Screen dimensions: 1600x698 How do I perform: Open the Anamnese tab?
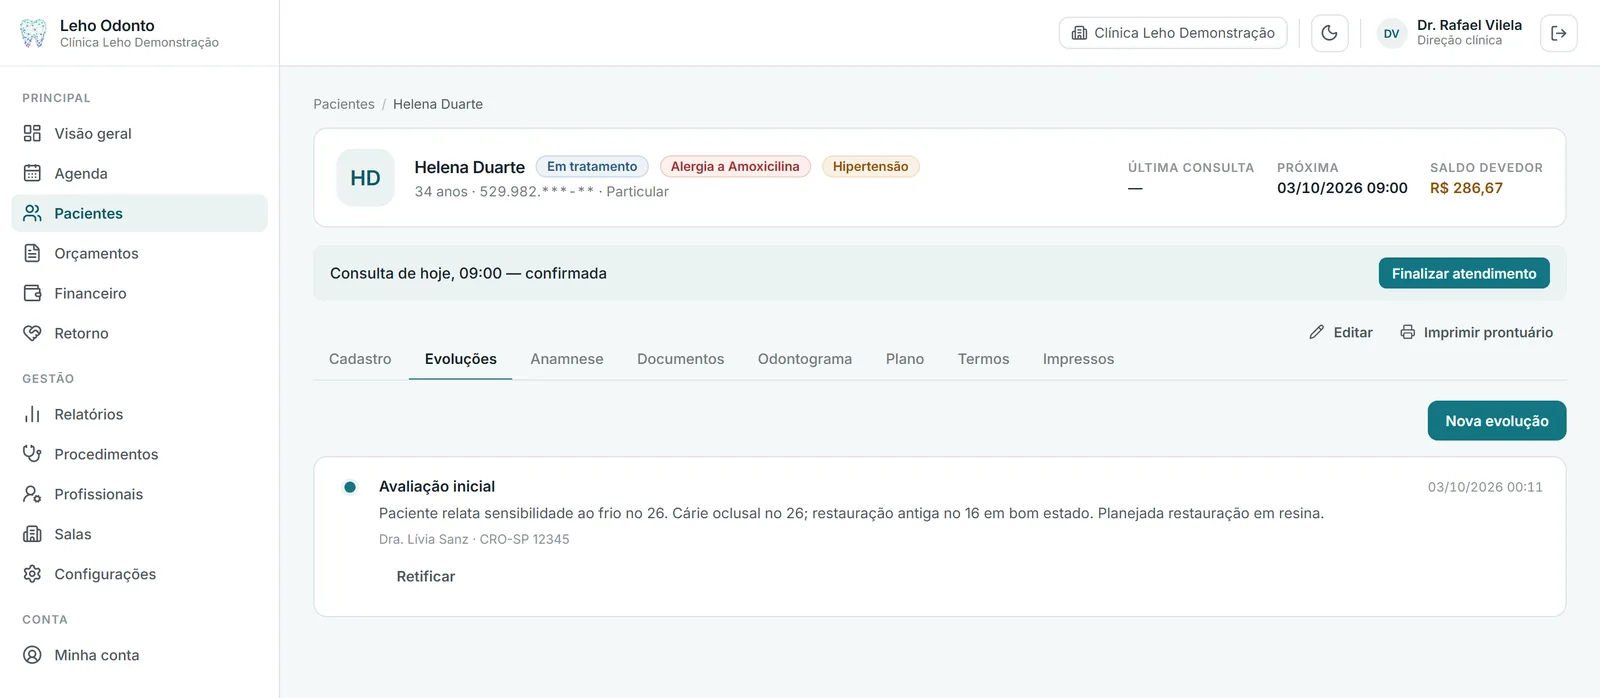[567, 359]
